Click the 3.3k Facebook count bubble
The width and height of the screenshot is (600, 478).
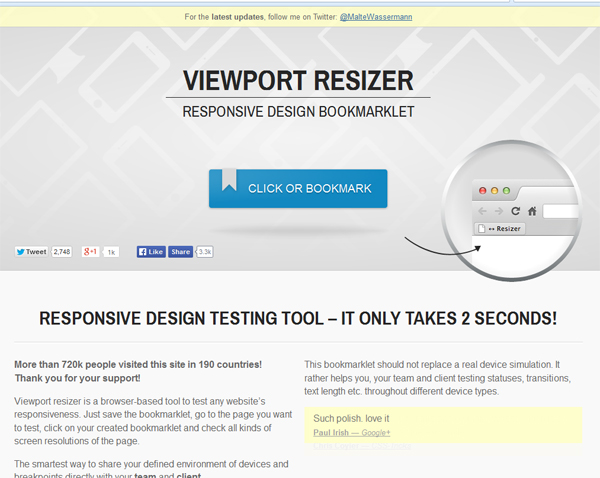(205, 252)
